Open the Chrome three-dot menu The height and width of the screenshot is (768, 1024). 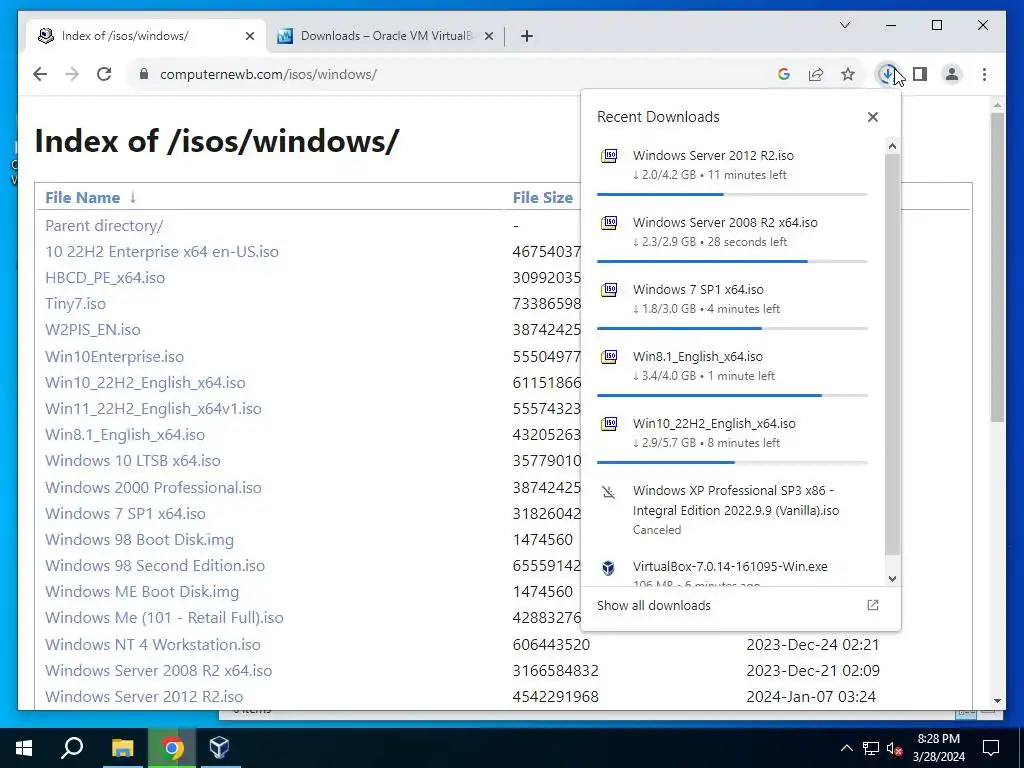point(984,74)
